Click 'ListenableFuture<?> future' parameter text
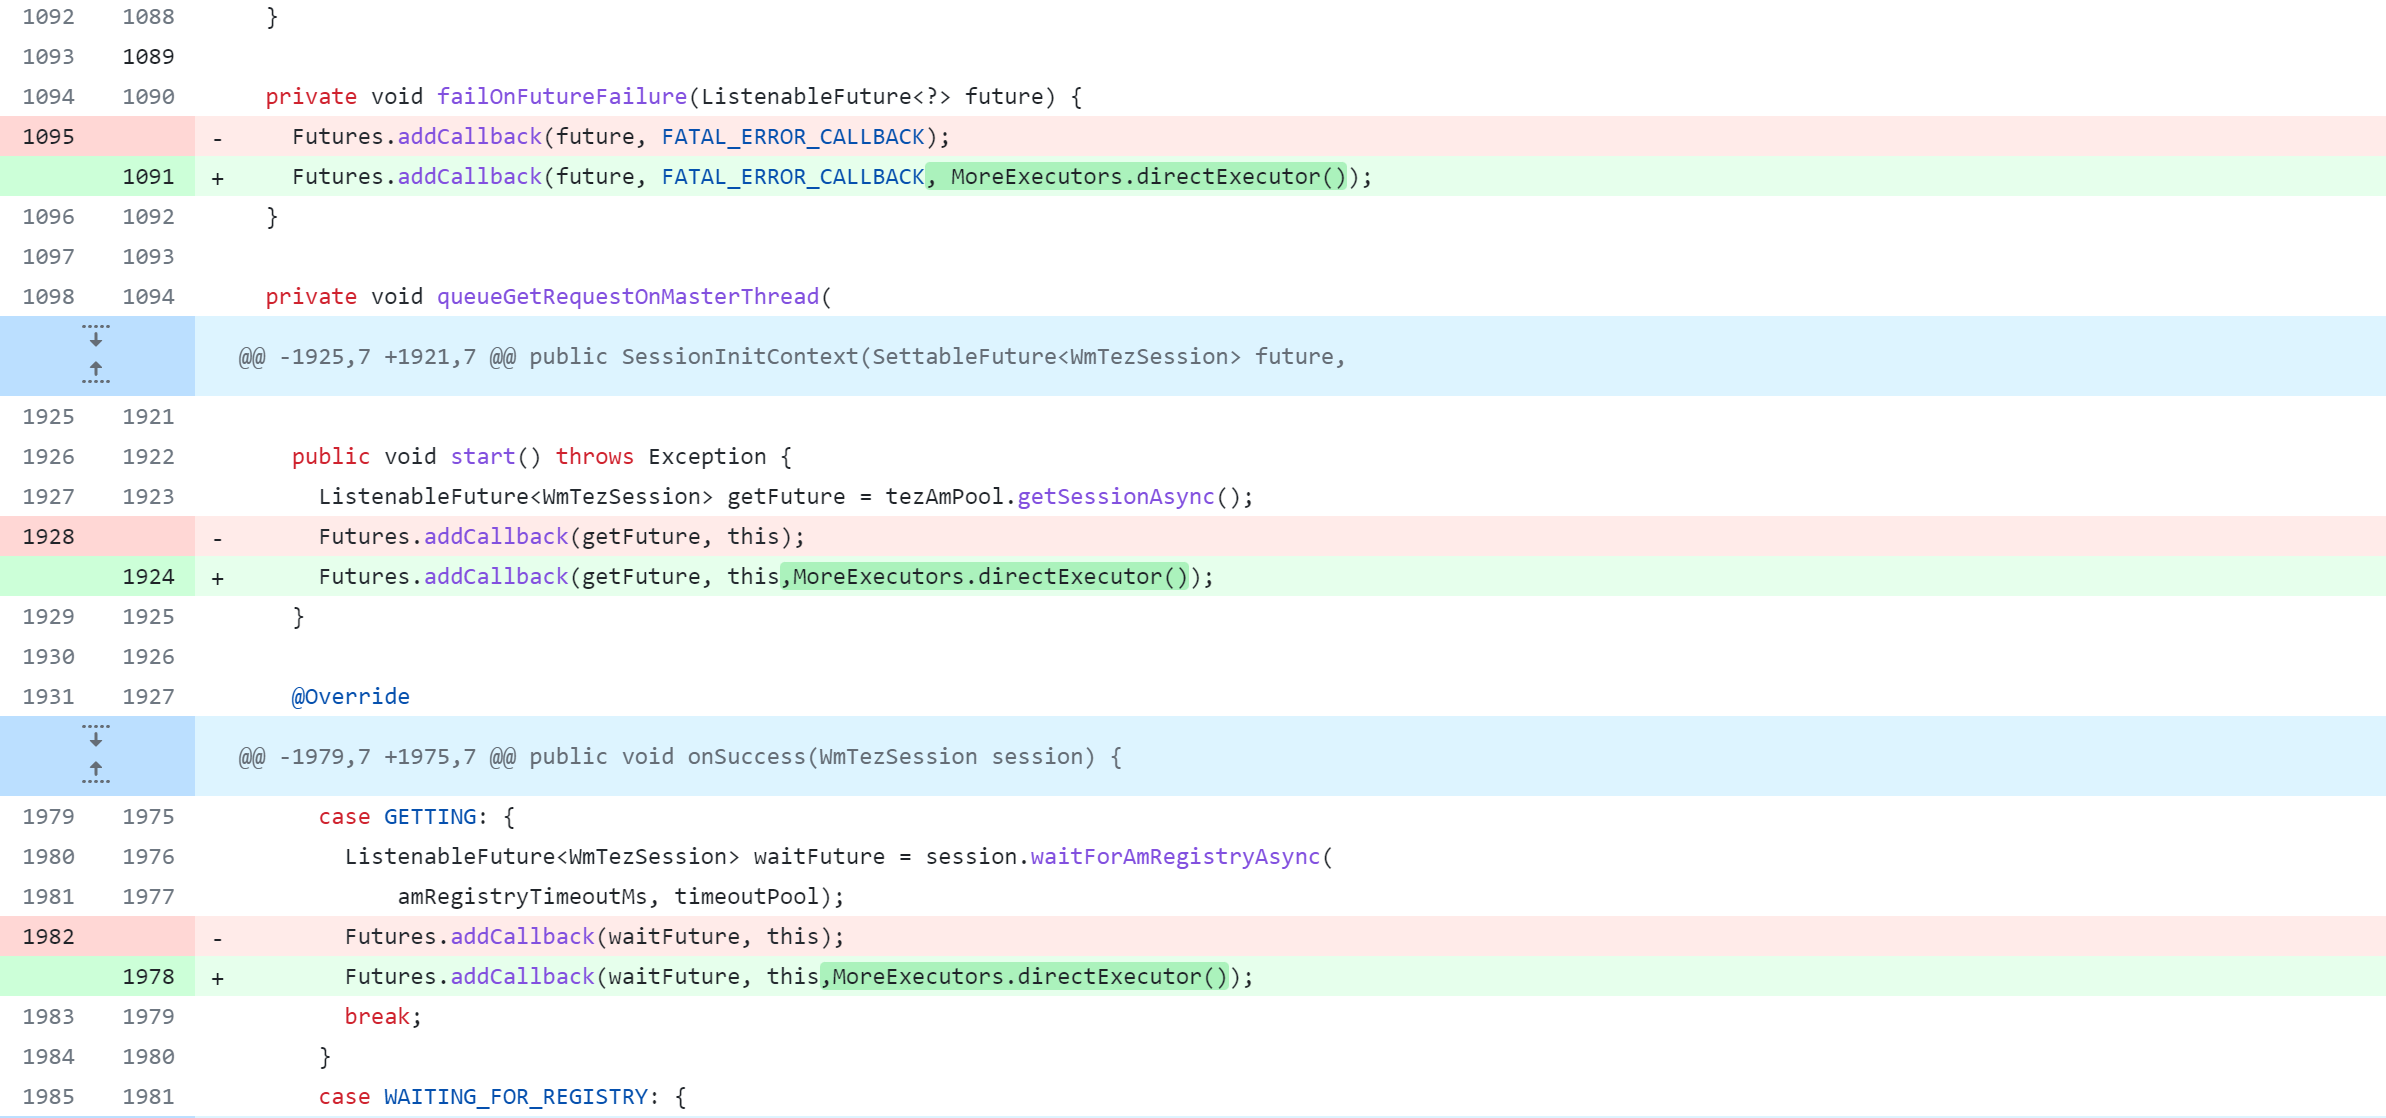This screenshot has width=2386, height=1118. point(872,96)
